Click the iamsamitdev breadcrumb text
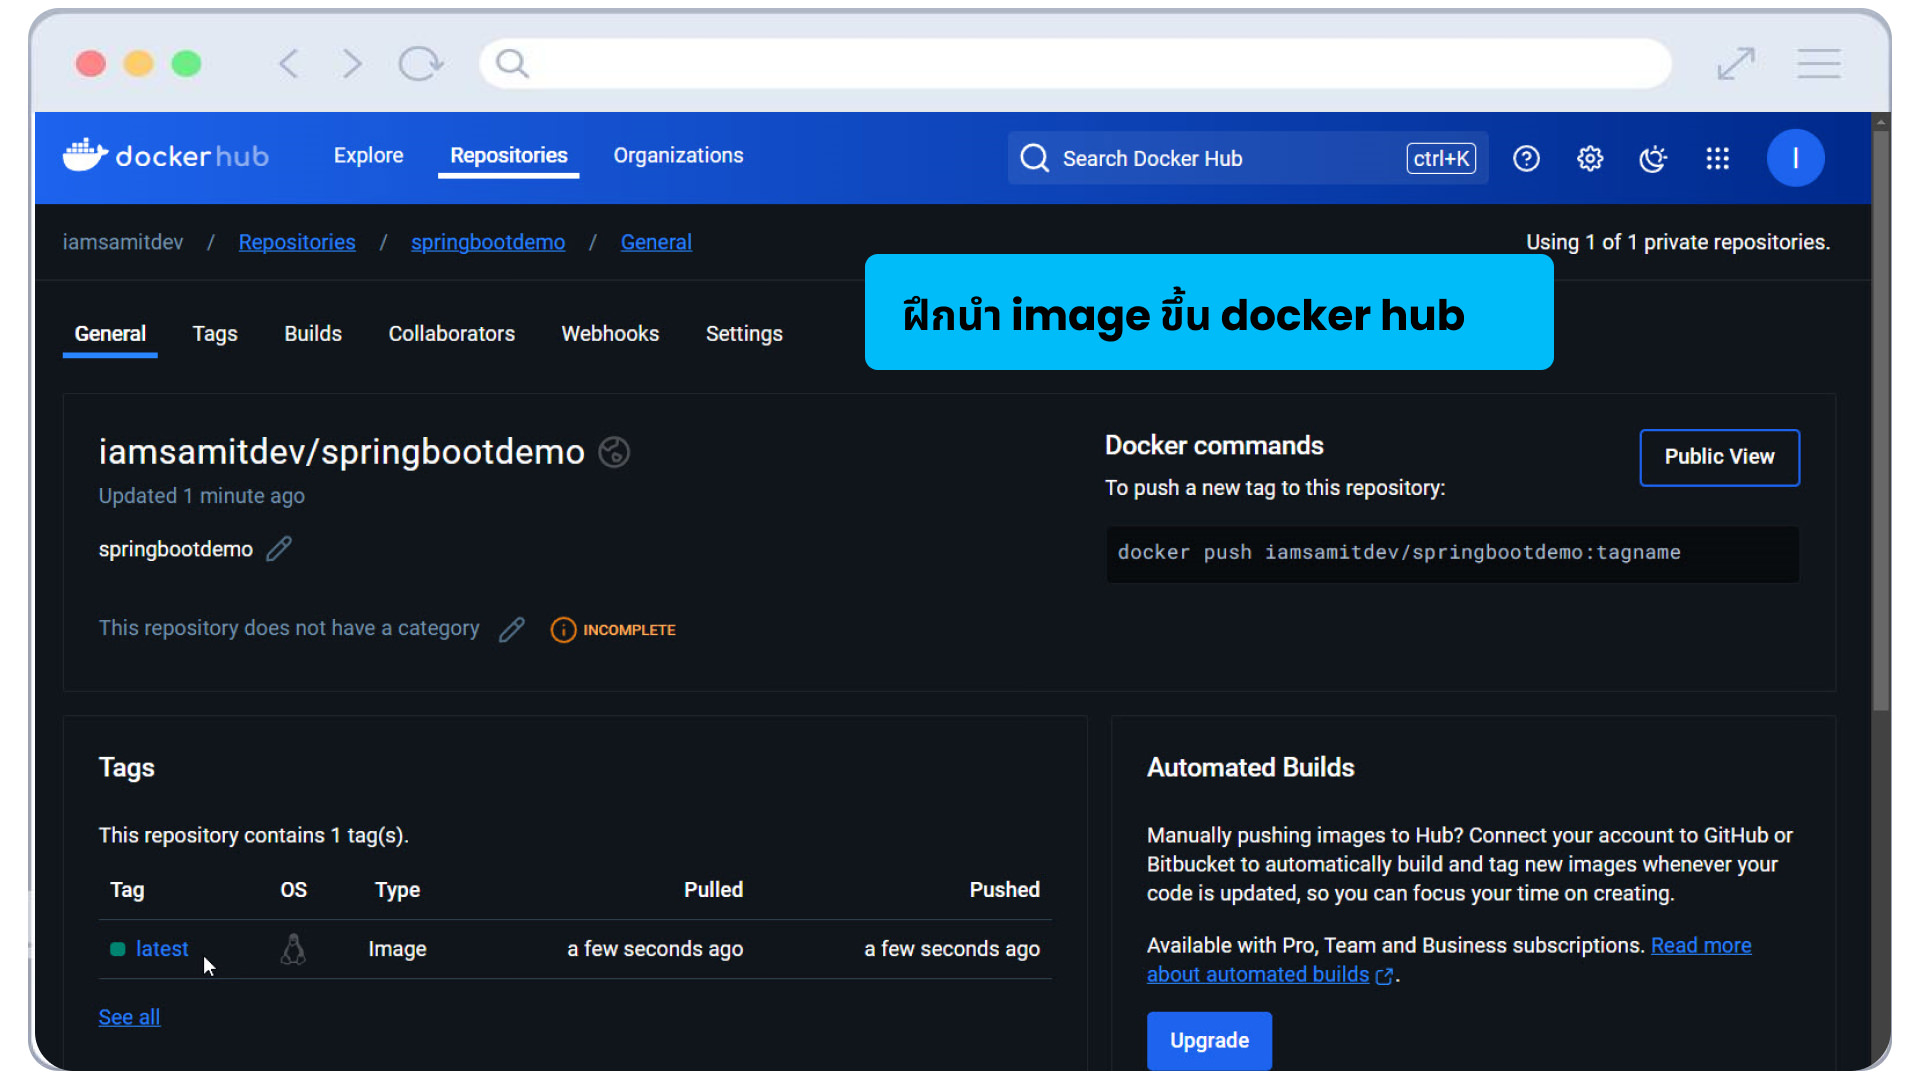This screenshot has width=1920, height=1080. pyautogui.click(x=123, y=242)
